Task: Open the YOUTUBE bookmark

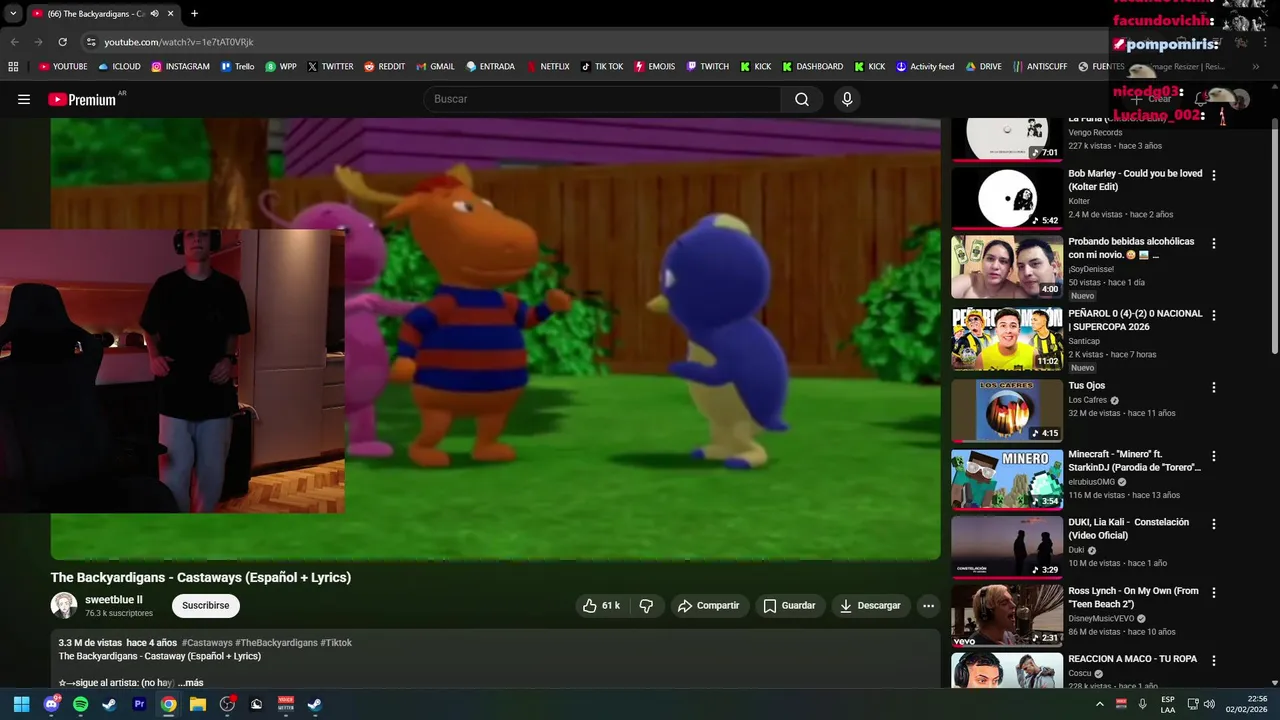Action: [x=63, y=67]
